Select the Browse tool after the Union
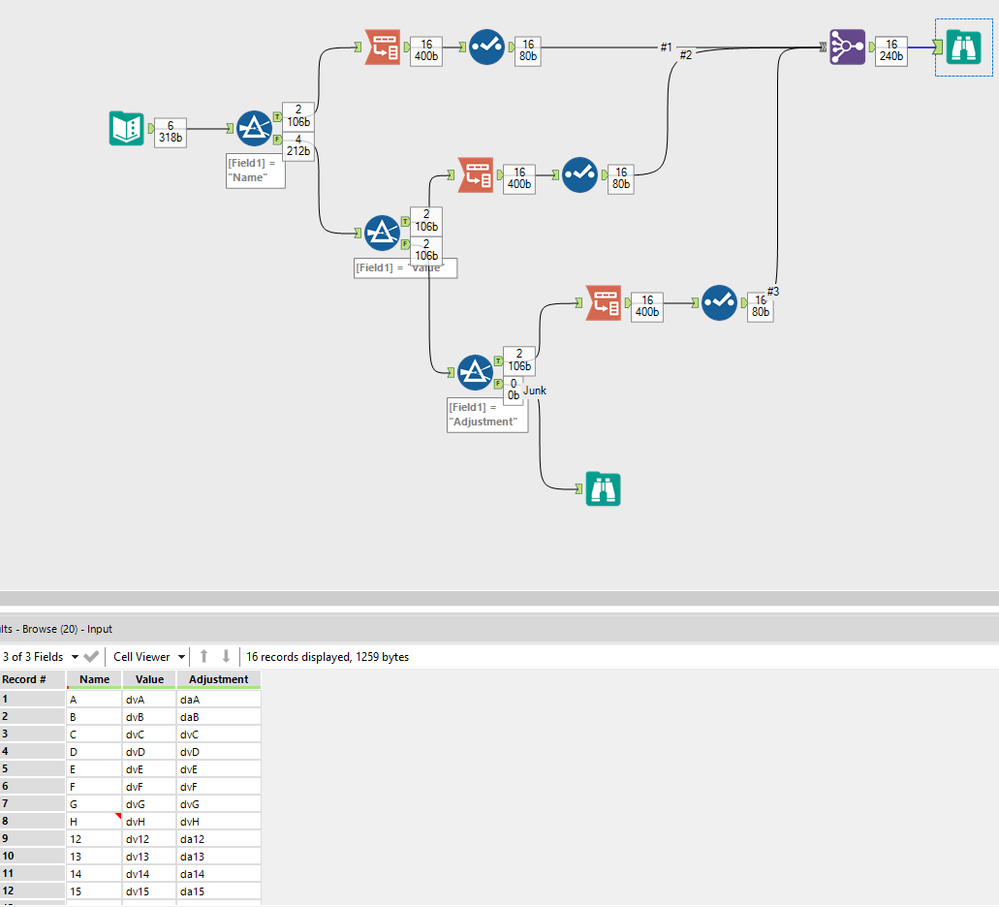 [x=963, y=46]
